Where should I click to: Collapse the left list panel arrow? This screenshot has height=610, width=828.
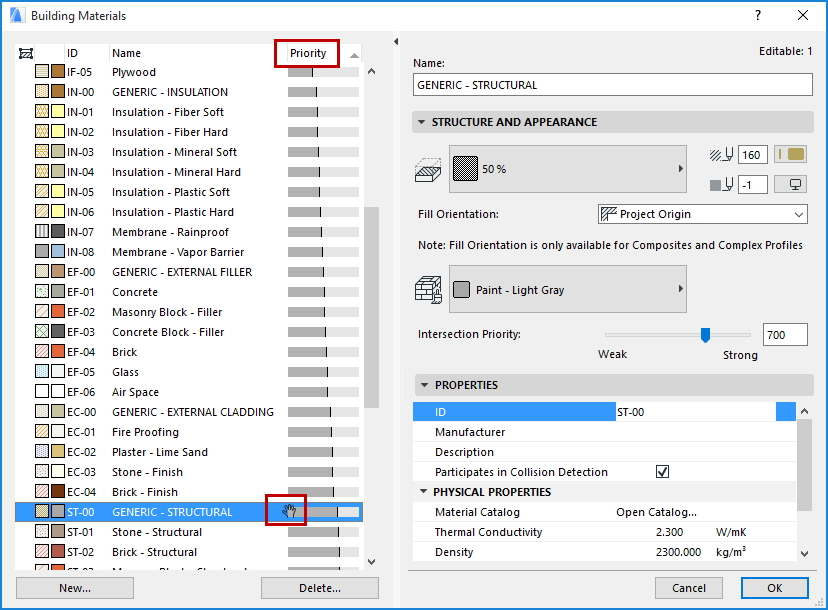click(x=396, y=41)
